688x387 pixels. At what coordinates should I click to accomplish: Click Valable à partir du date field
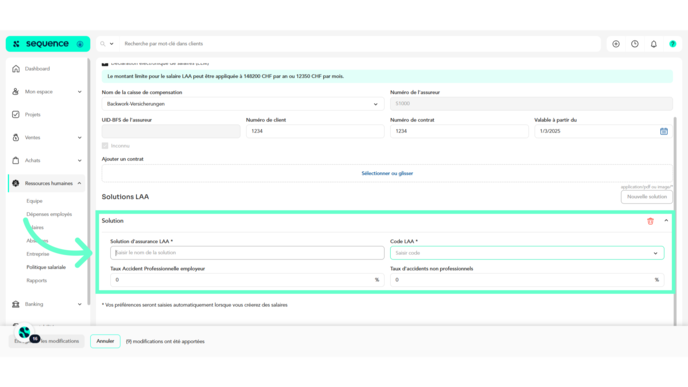603,131
